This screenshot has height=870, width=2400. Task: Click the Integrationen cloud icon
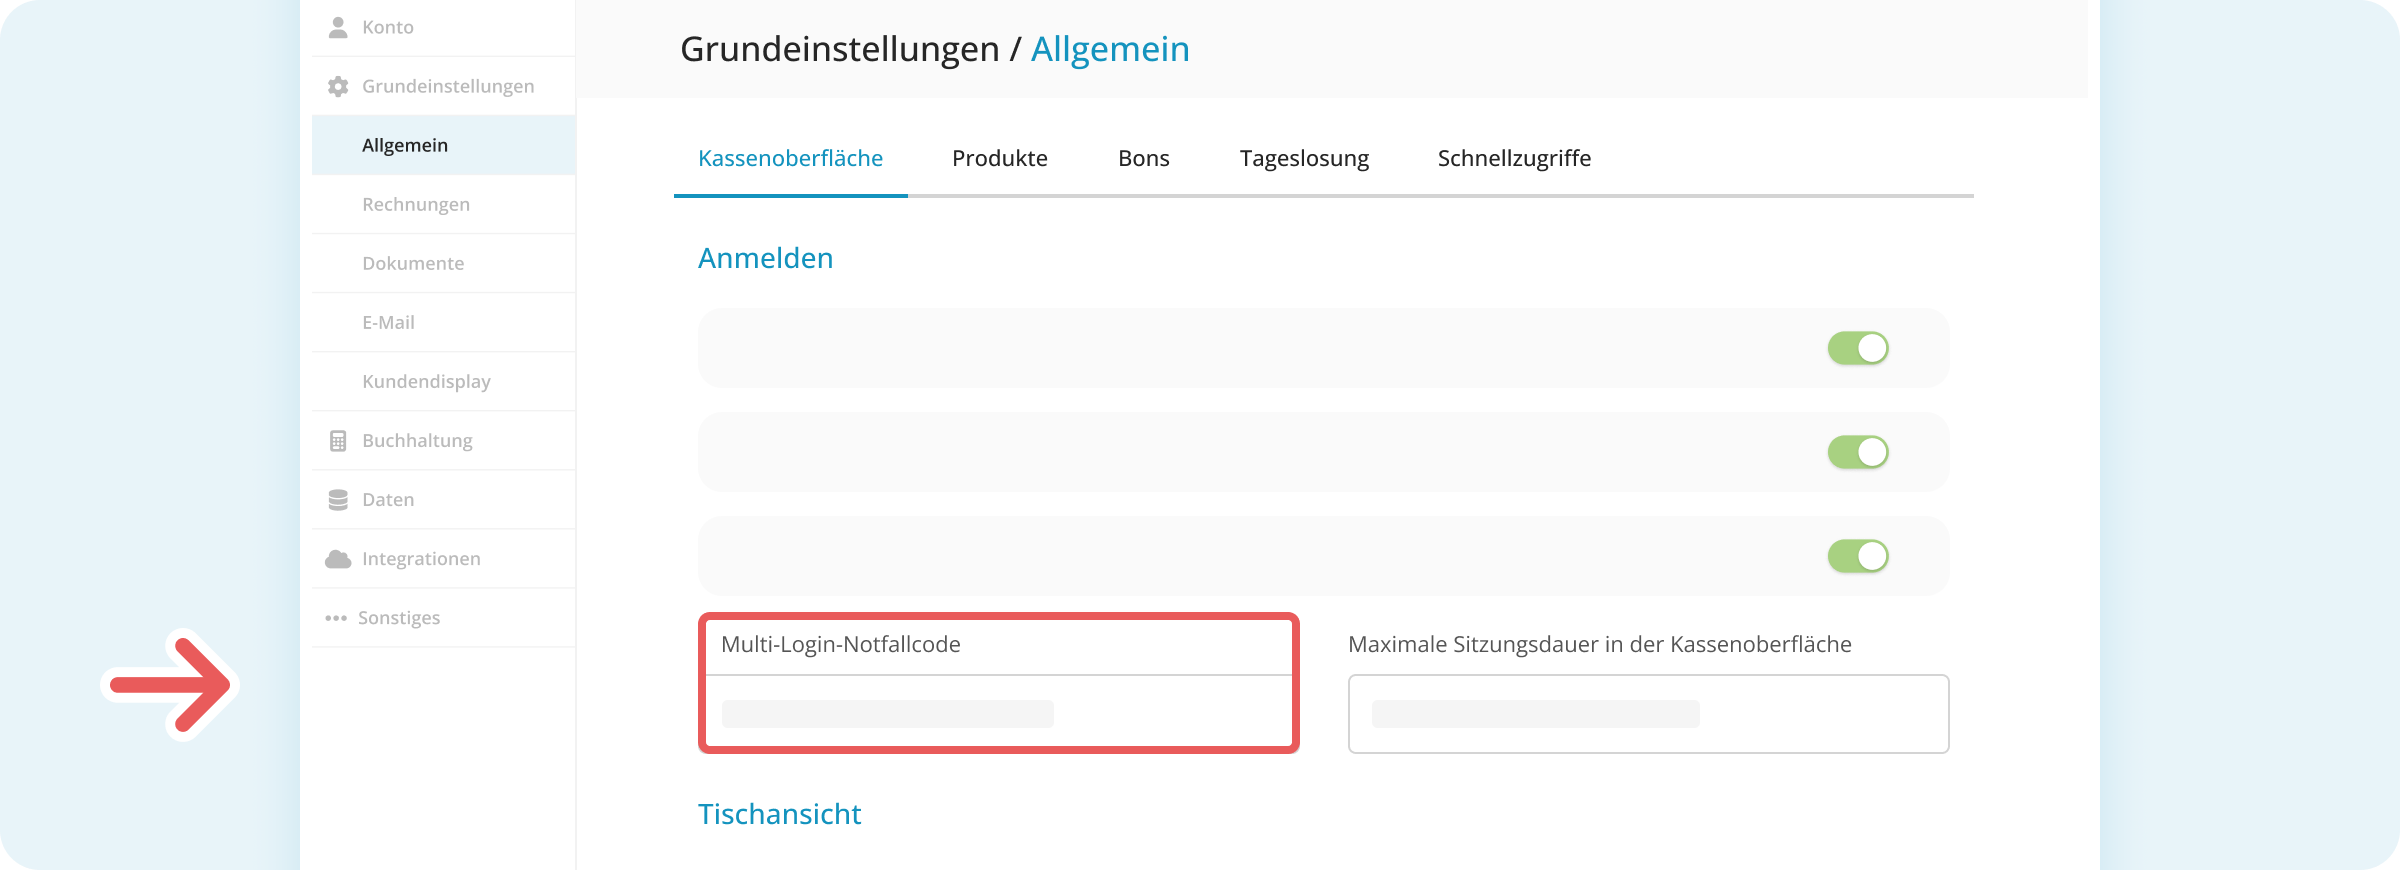338,559
